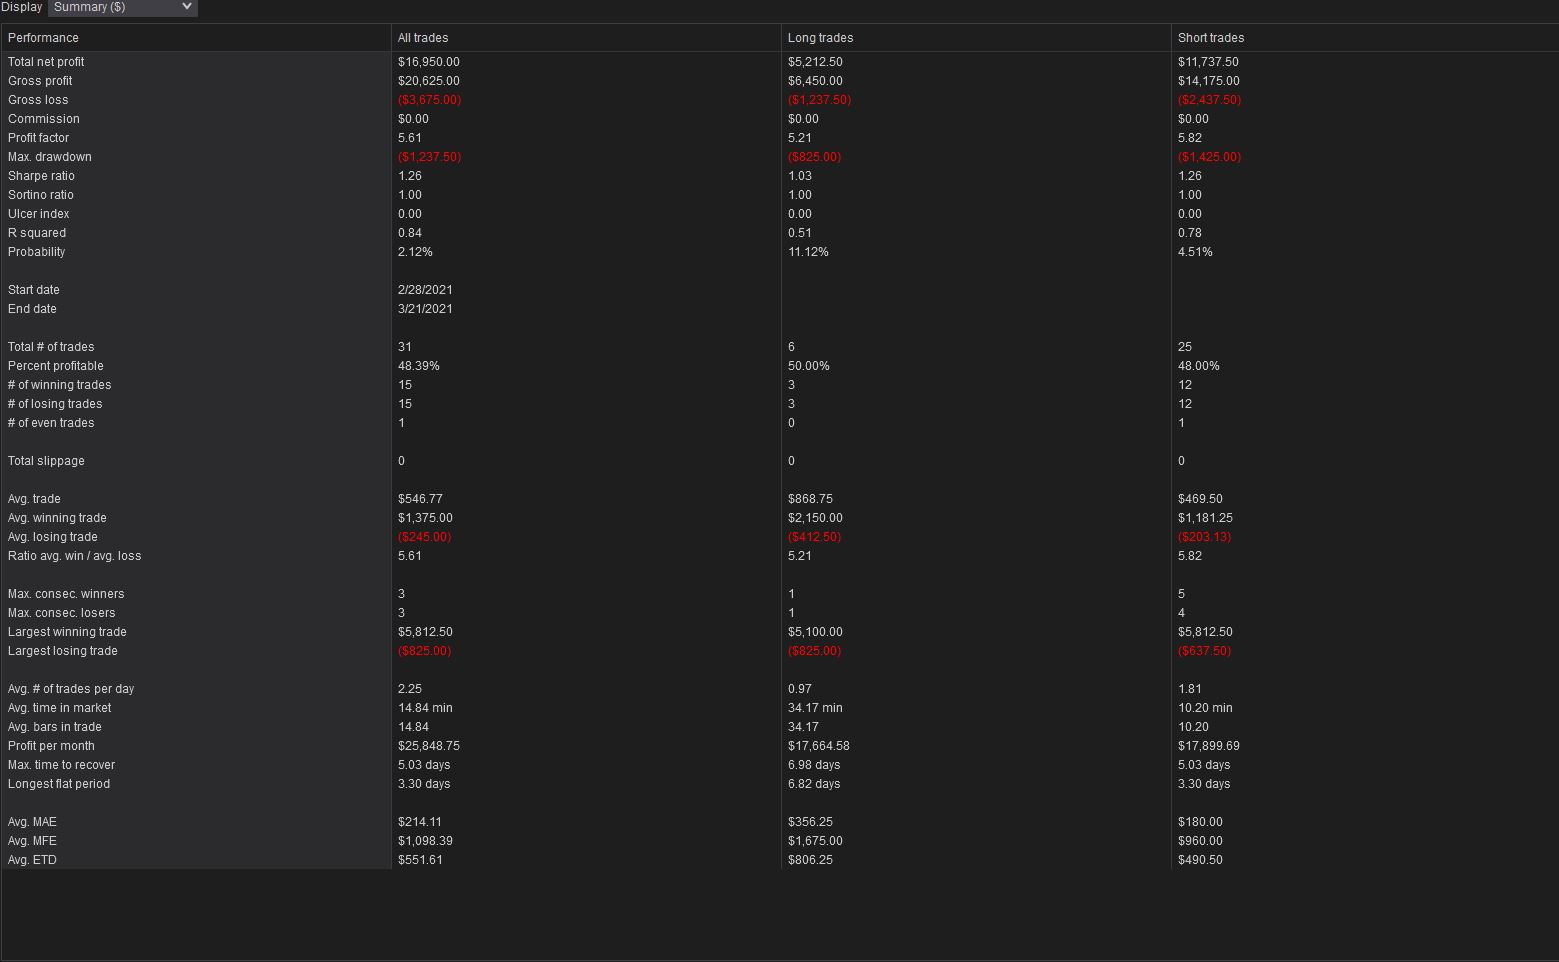
Task: Select the Ratio avg. win / avg. loss label
Action: tap(75, 556)
